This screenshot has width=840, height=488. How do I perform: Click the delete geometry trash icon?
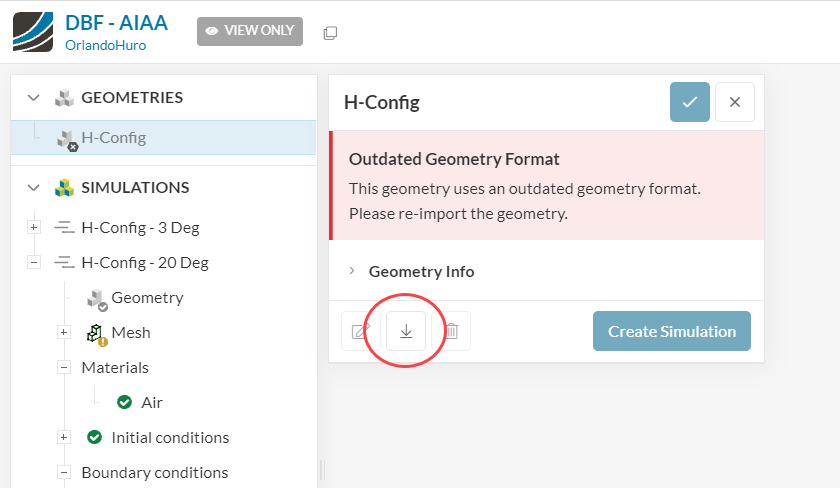[451, 331]
